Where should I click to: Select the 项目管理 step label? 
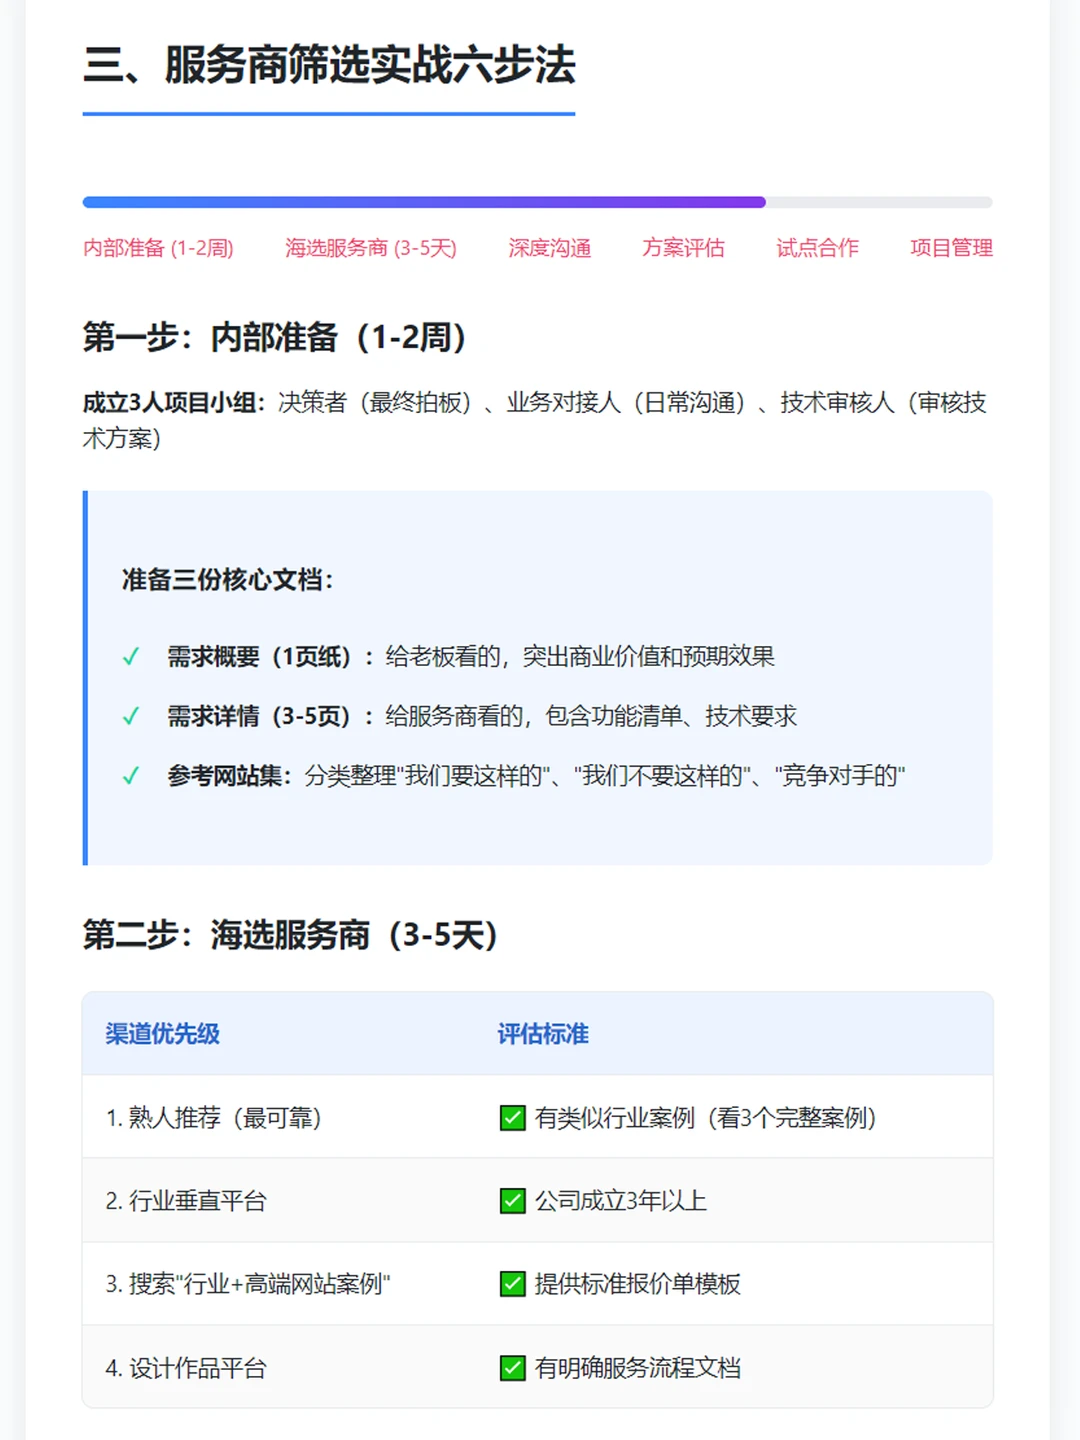point(951,248)
